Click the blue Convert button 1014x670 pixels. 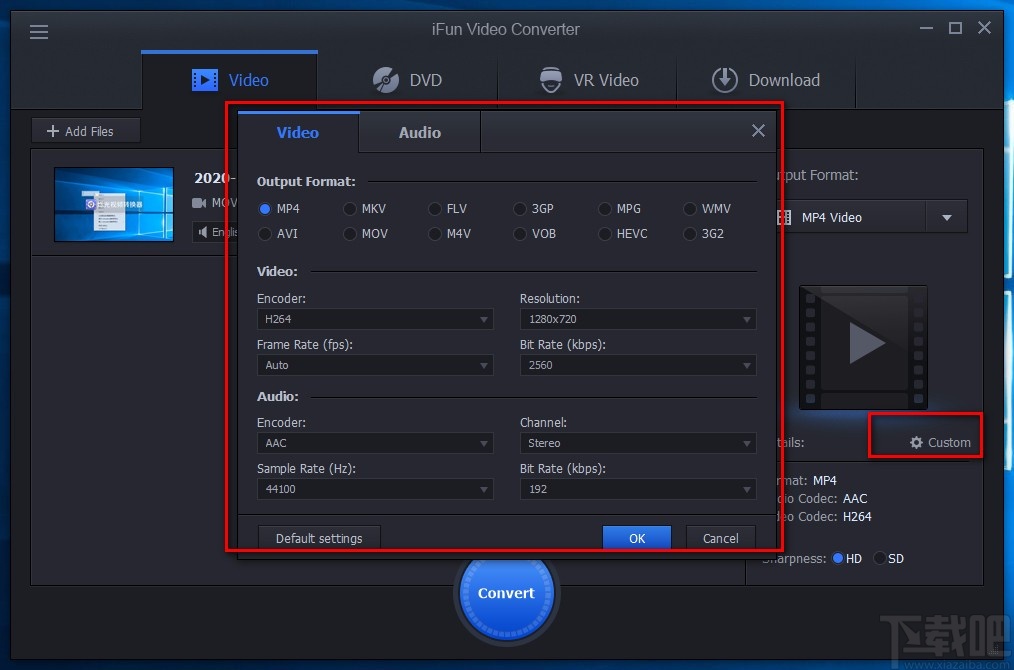coord(506,593)
